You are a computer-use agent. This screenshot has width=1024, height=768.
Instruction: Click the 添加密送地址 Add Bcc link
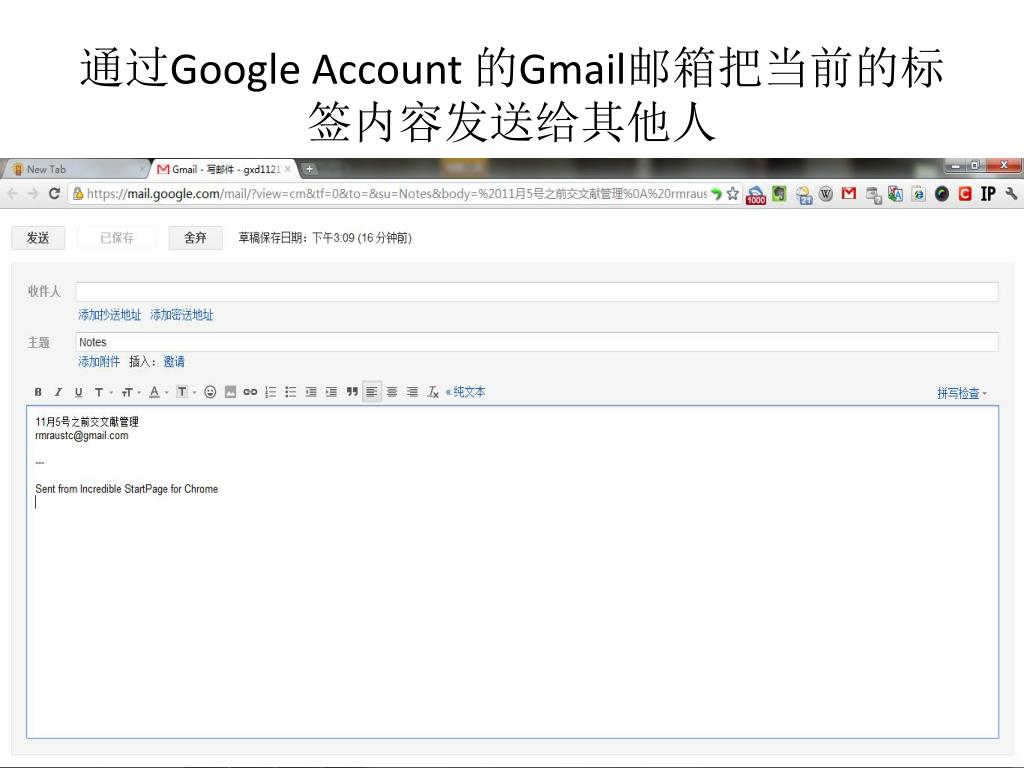(x=182, y=315)
